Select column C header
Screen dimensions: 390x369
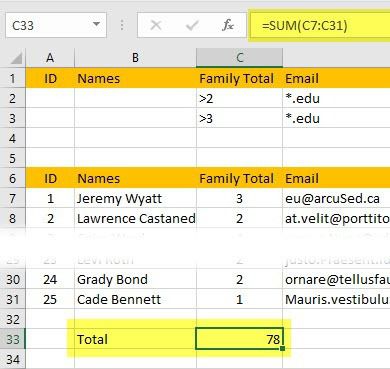240,58
